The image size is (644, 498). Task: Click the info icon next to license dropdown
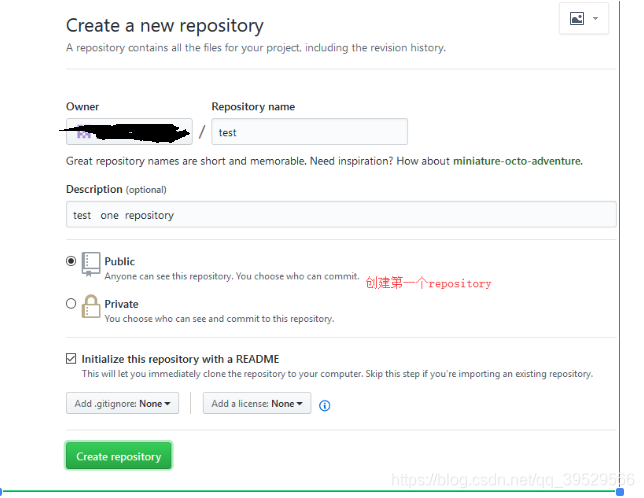(324, 405)
